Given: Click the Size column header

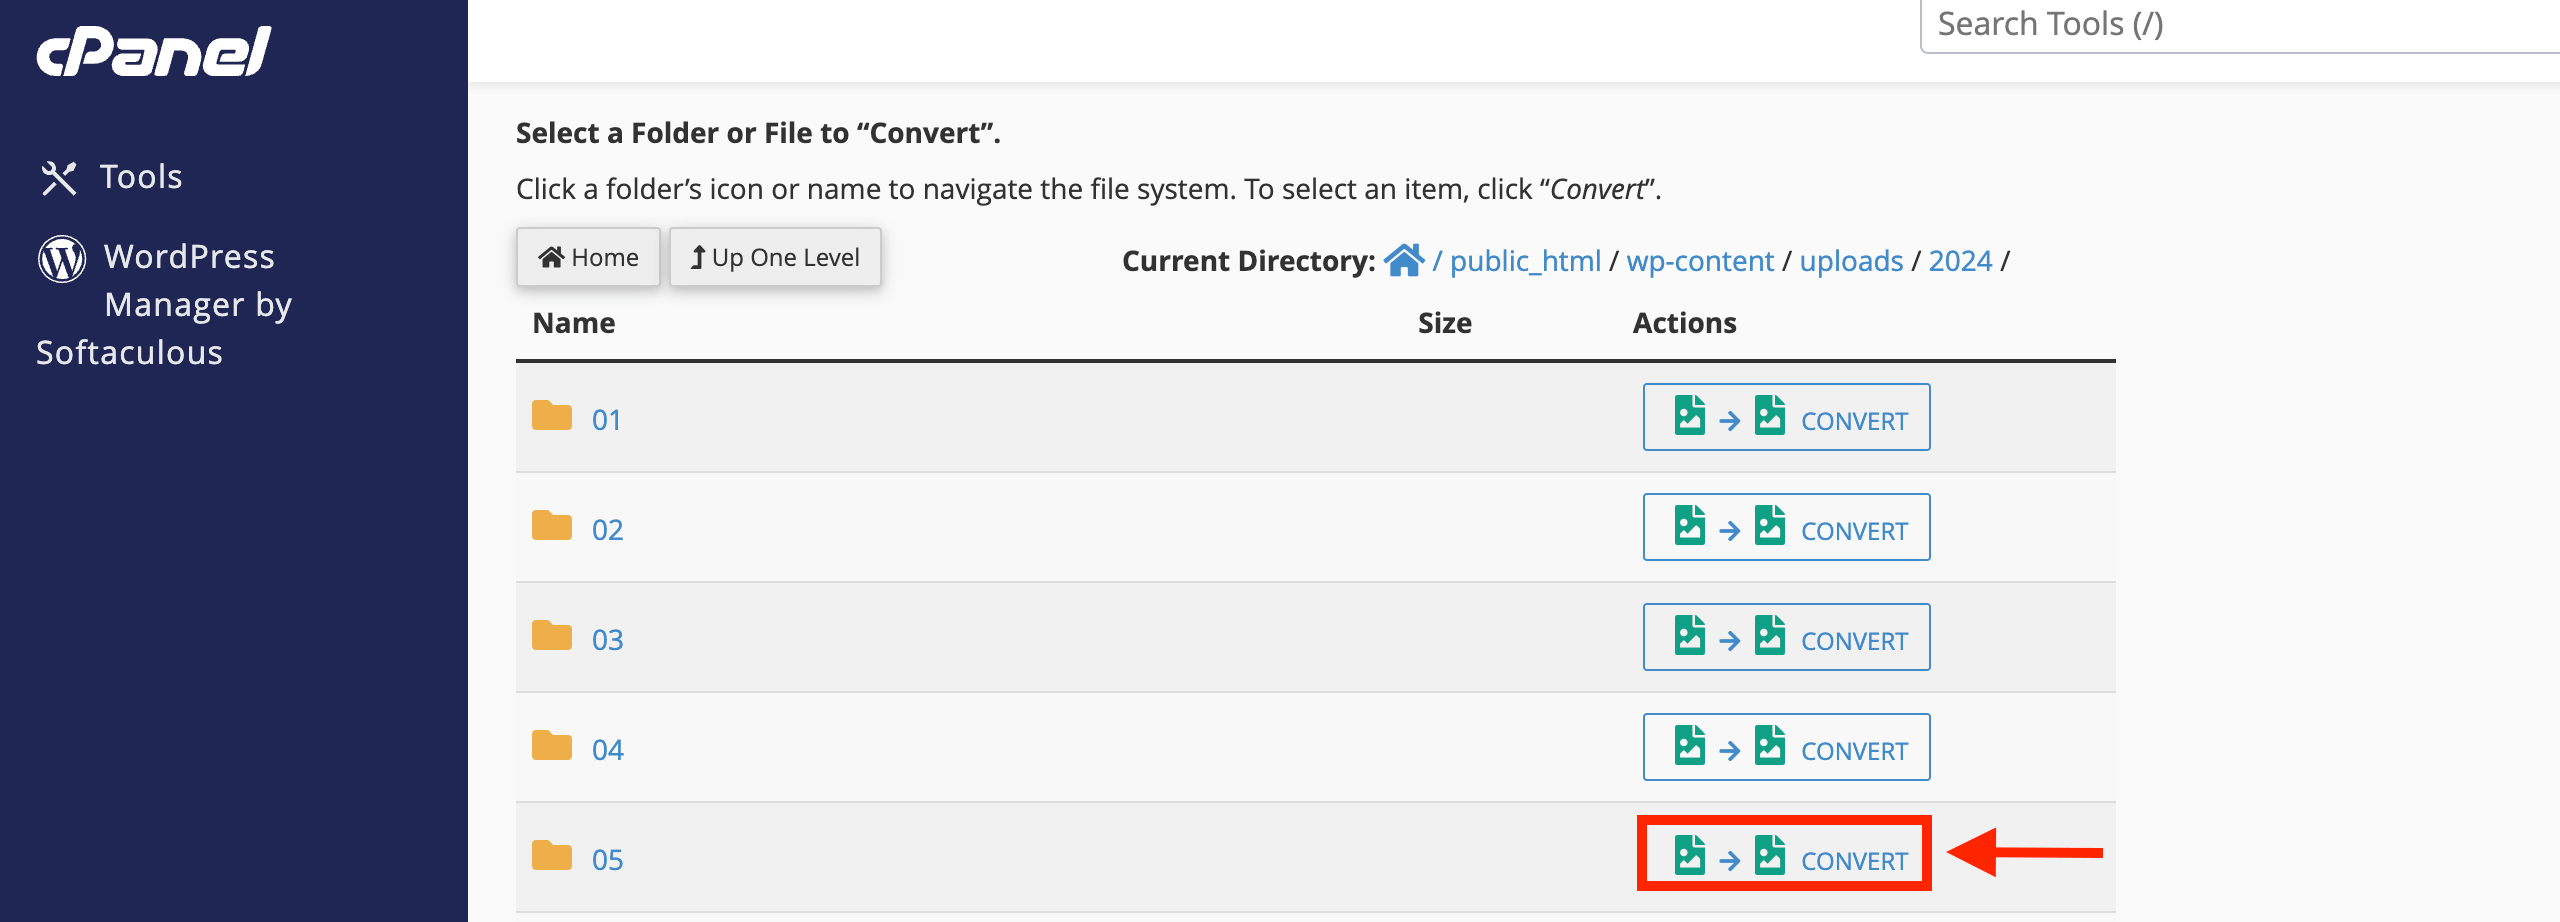Looking at the screenshot, I should tap(1445, 323).
